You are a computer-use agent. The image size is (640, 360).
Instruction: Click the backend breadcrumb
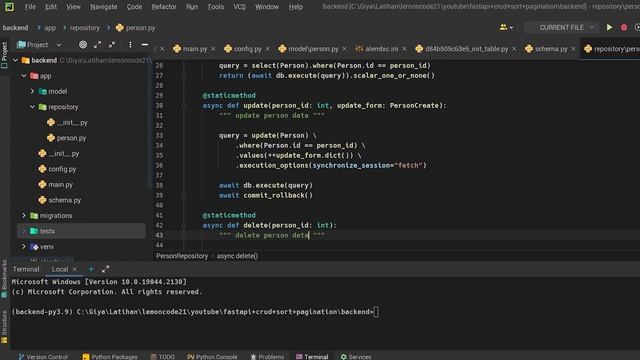pyautogui.click(x=16, y=28)
